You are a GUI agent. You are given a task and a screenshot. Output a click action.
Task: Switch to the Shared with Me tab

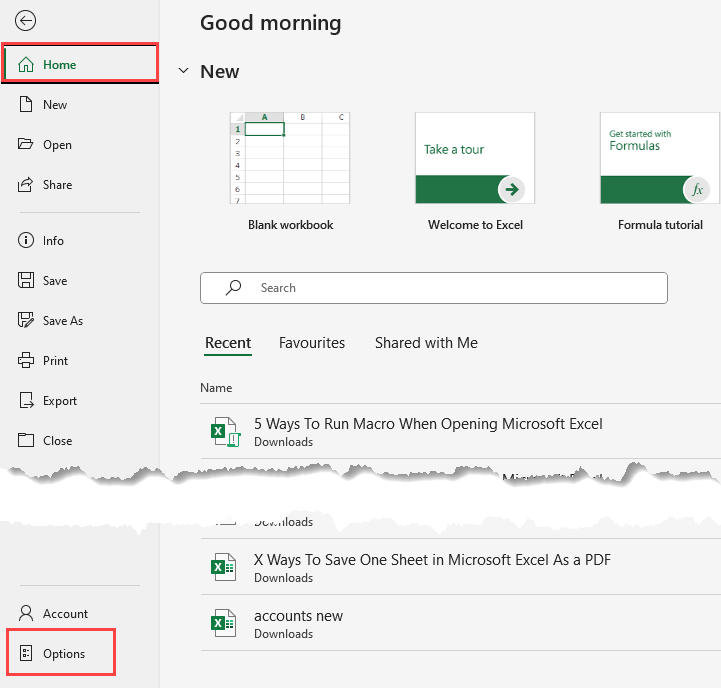click(x=426, y=343)
